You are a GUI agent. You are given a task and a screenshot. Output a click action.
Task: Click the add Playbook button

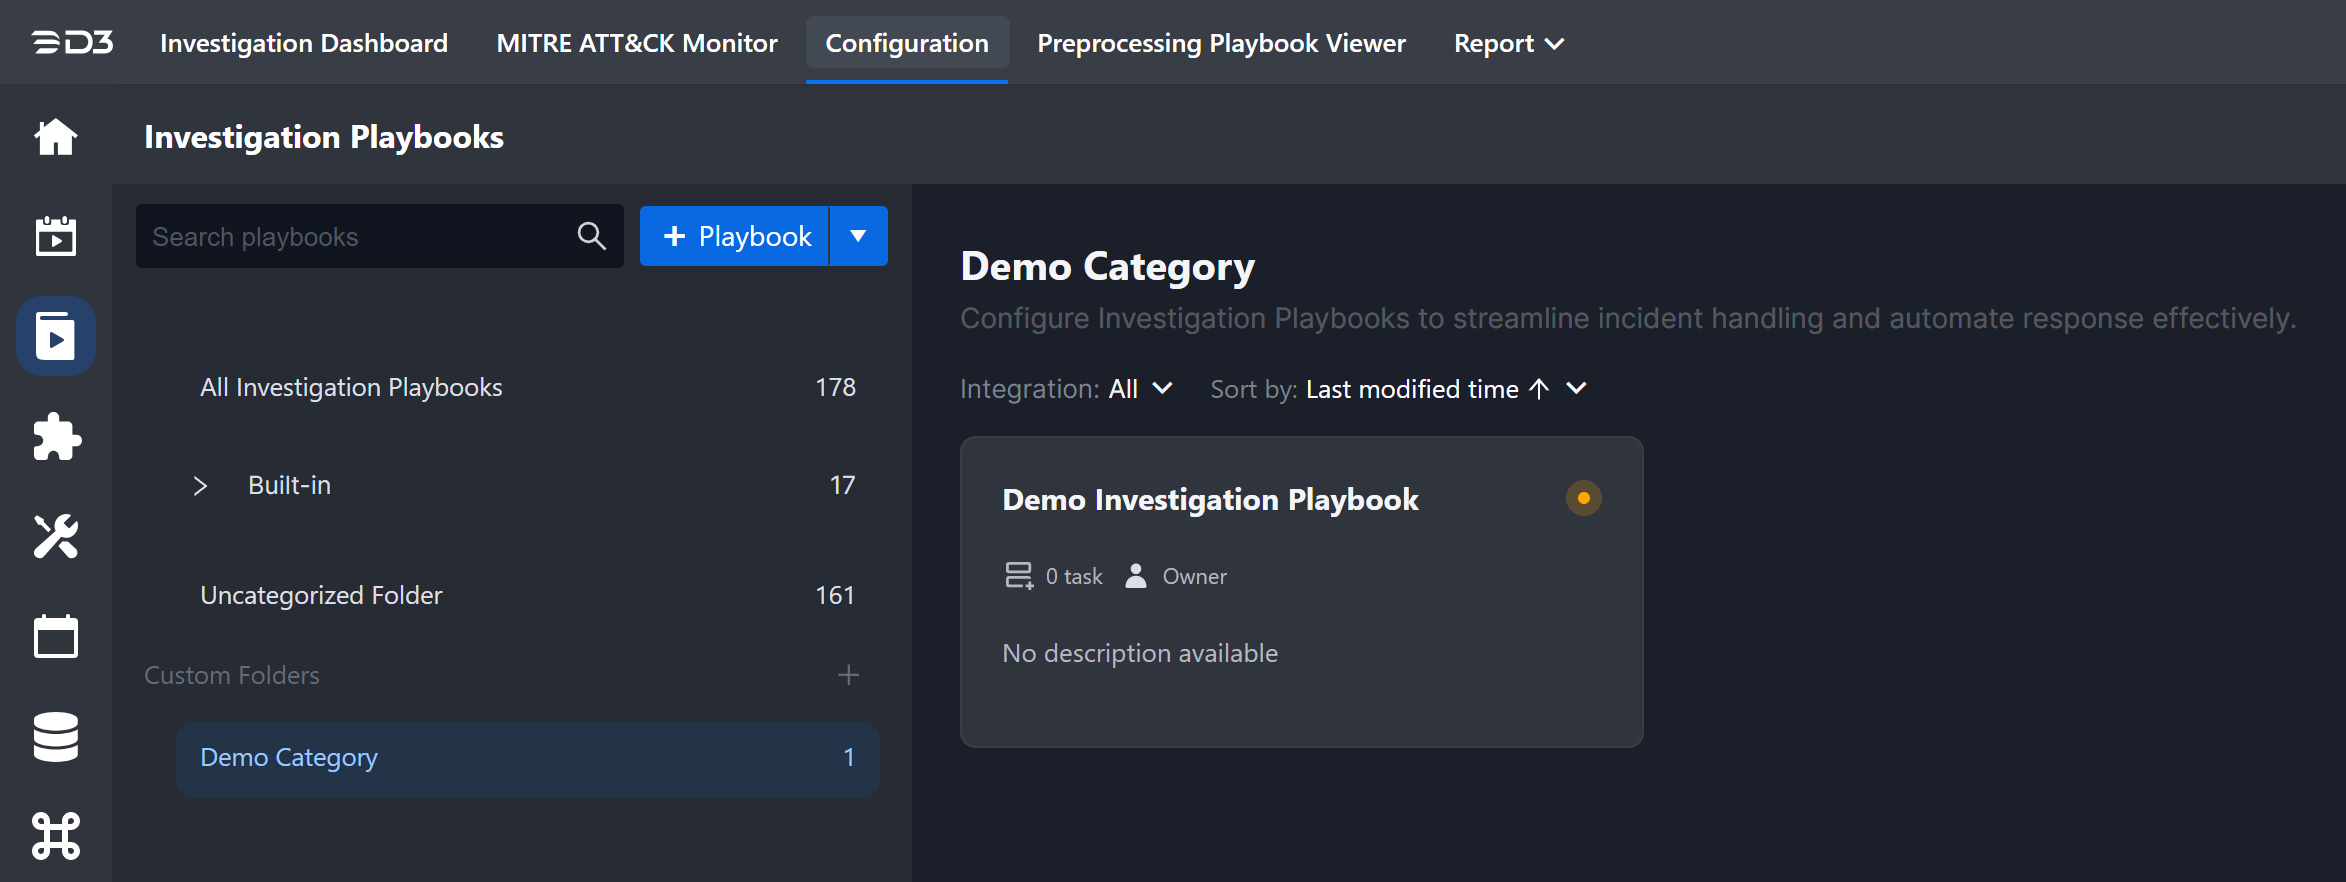pyautogui.click(x=736, y=236)
